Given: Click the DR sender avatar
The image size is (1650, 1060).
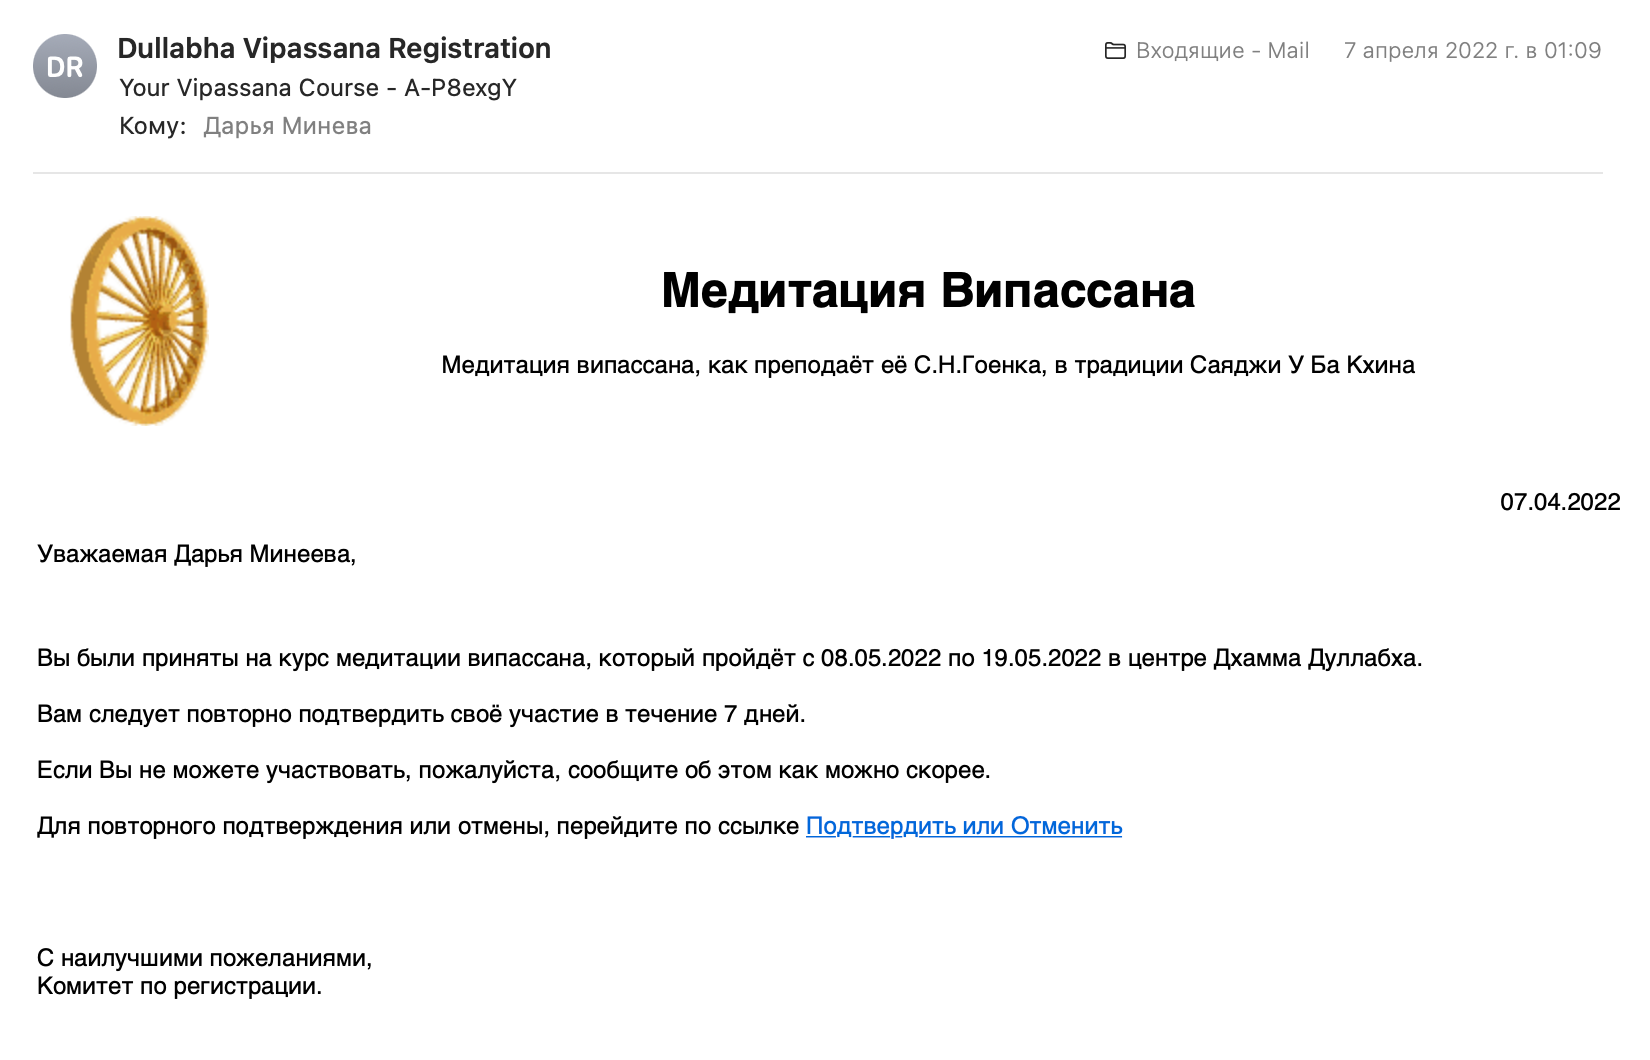Looking at the screenshot, I should coord(65,66).
